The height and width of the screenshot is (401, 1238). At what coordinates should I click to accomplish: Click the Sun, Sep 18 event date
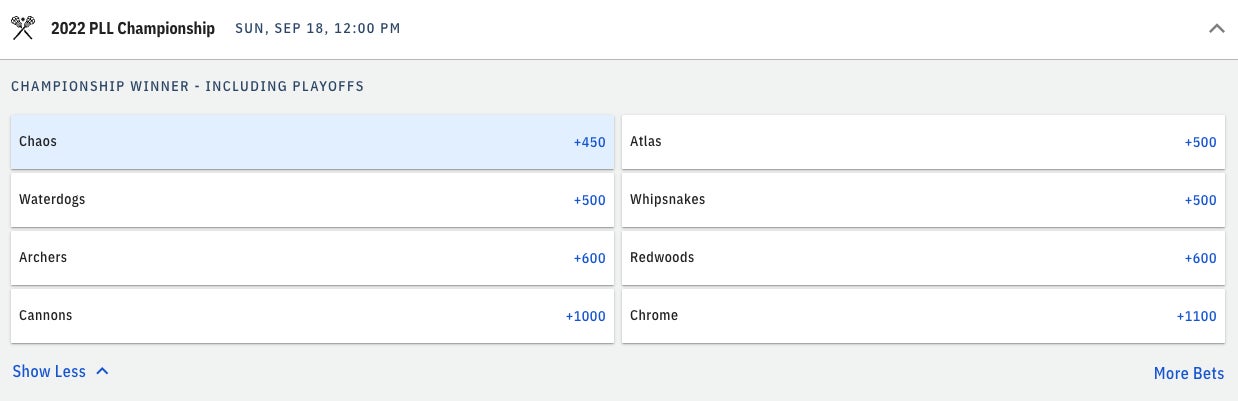click(x=317, y=29)
